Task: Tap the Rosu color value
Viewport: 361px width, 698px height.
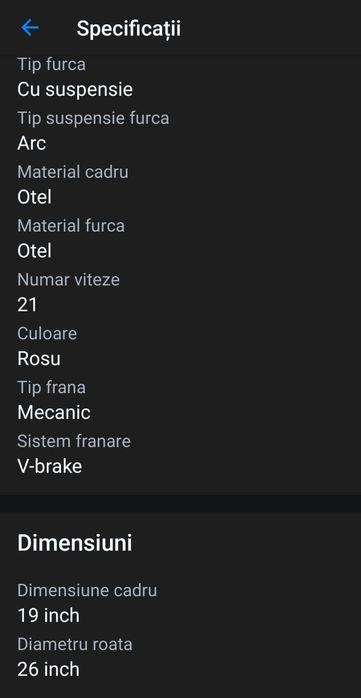Action: [39, 358]
